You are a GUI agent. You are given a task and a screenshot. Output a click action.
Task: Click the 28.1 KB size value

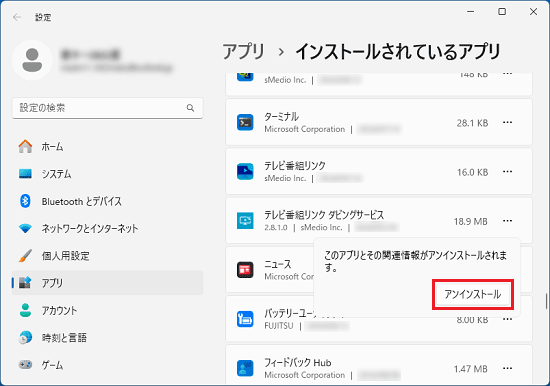(x=472, y=123)
